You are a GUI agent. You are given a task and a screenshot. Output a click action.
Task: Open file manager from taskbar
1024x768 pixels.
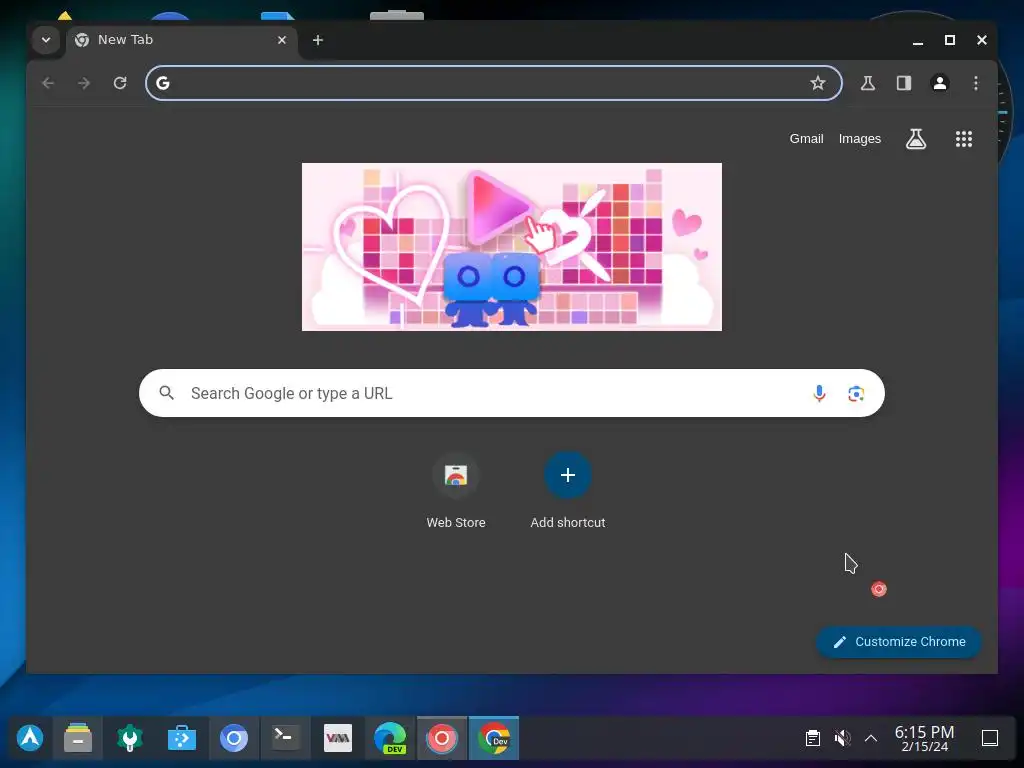coord(78,738)
